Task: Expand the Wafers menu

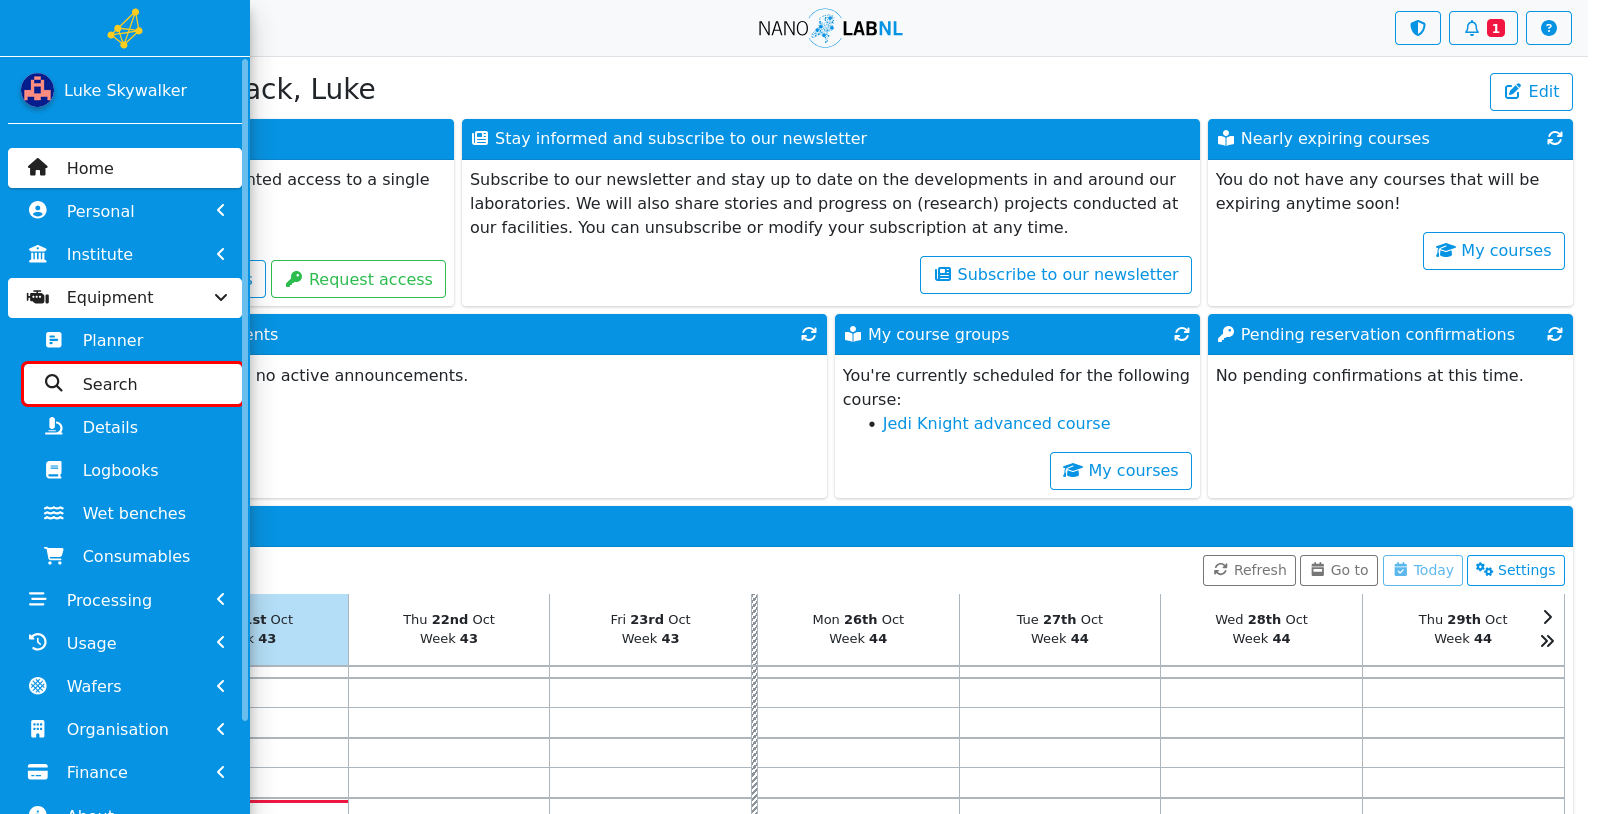Action: [x=125, y=686]
